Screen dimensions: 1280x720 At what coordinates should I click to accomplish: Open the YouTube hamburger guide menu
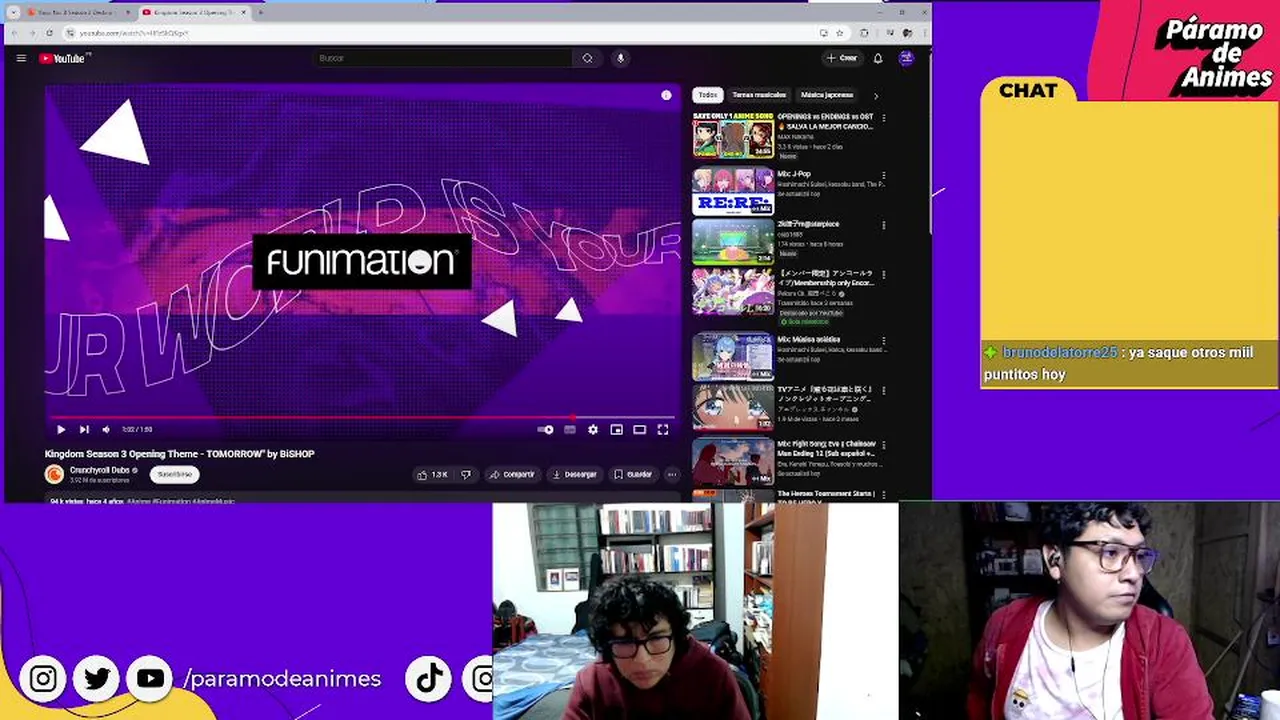(x=21, y=58)
